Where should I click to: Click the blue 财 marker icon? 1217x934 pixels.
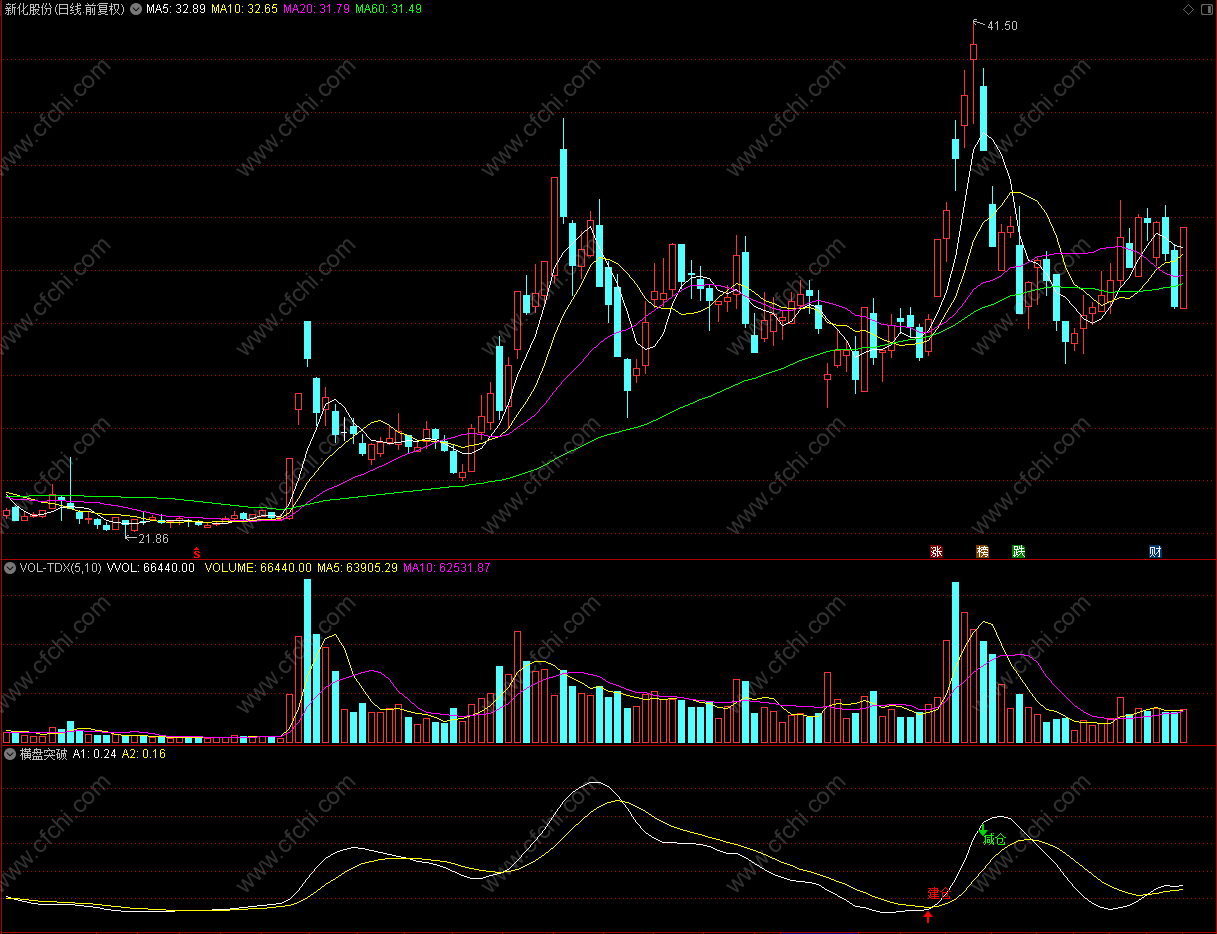pos(1155,551)
